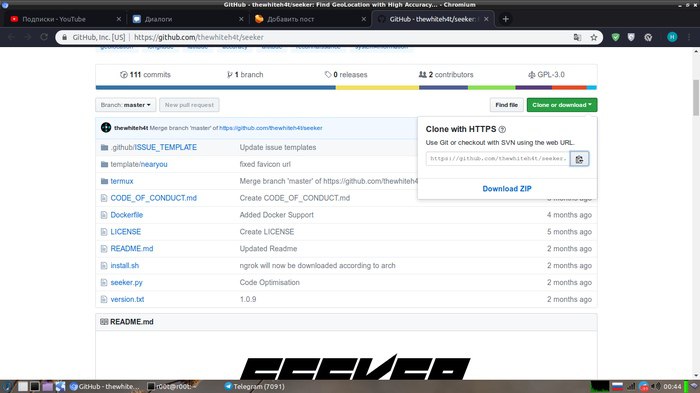Open the thewhiteh4t avatar in commit row
The image size is (700, 393).
(106, 128)
